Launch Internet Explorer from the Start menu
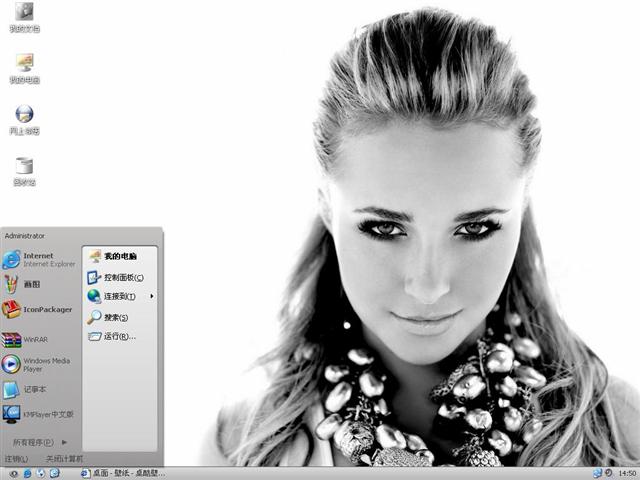 coord(40,260)
